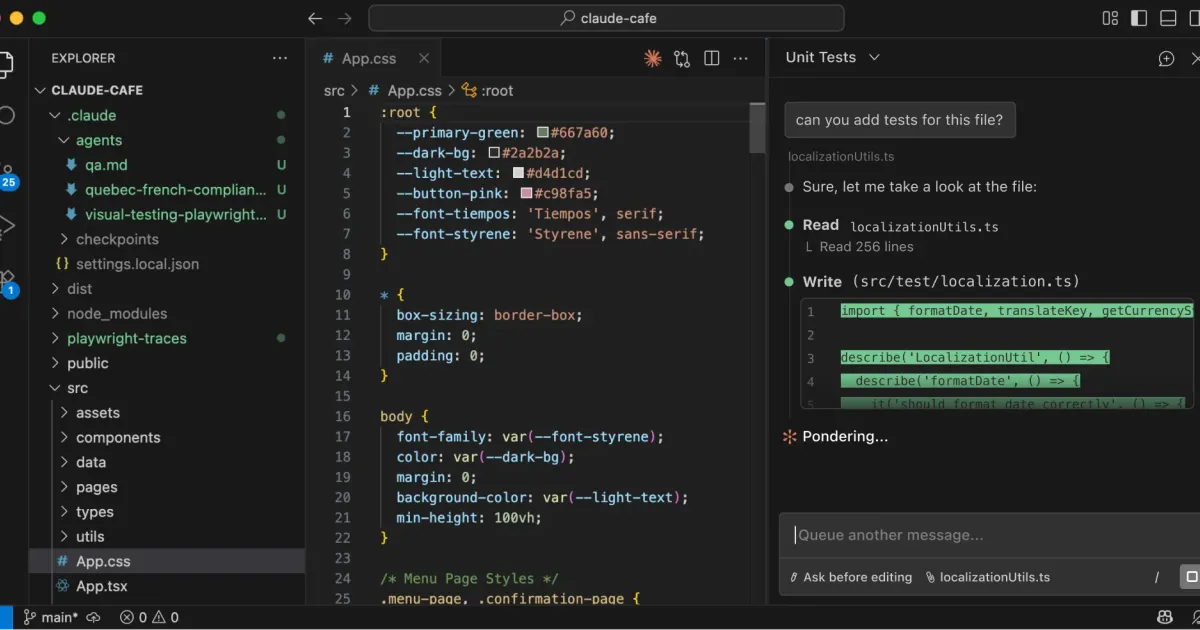Toggle the bottom panel layout button
1200x630 pixels.
click(x=1168, y=18)
